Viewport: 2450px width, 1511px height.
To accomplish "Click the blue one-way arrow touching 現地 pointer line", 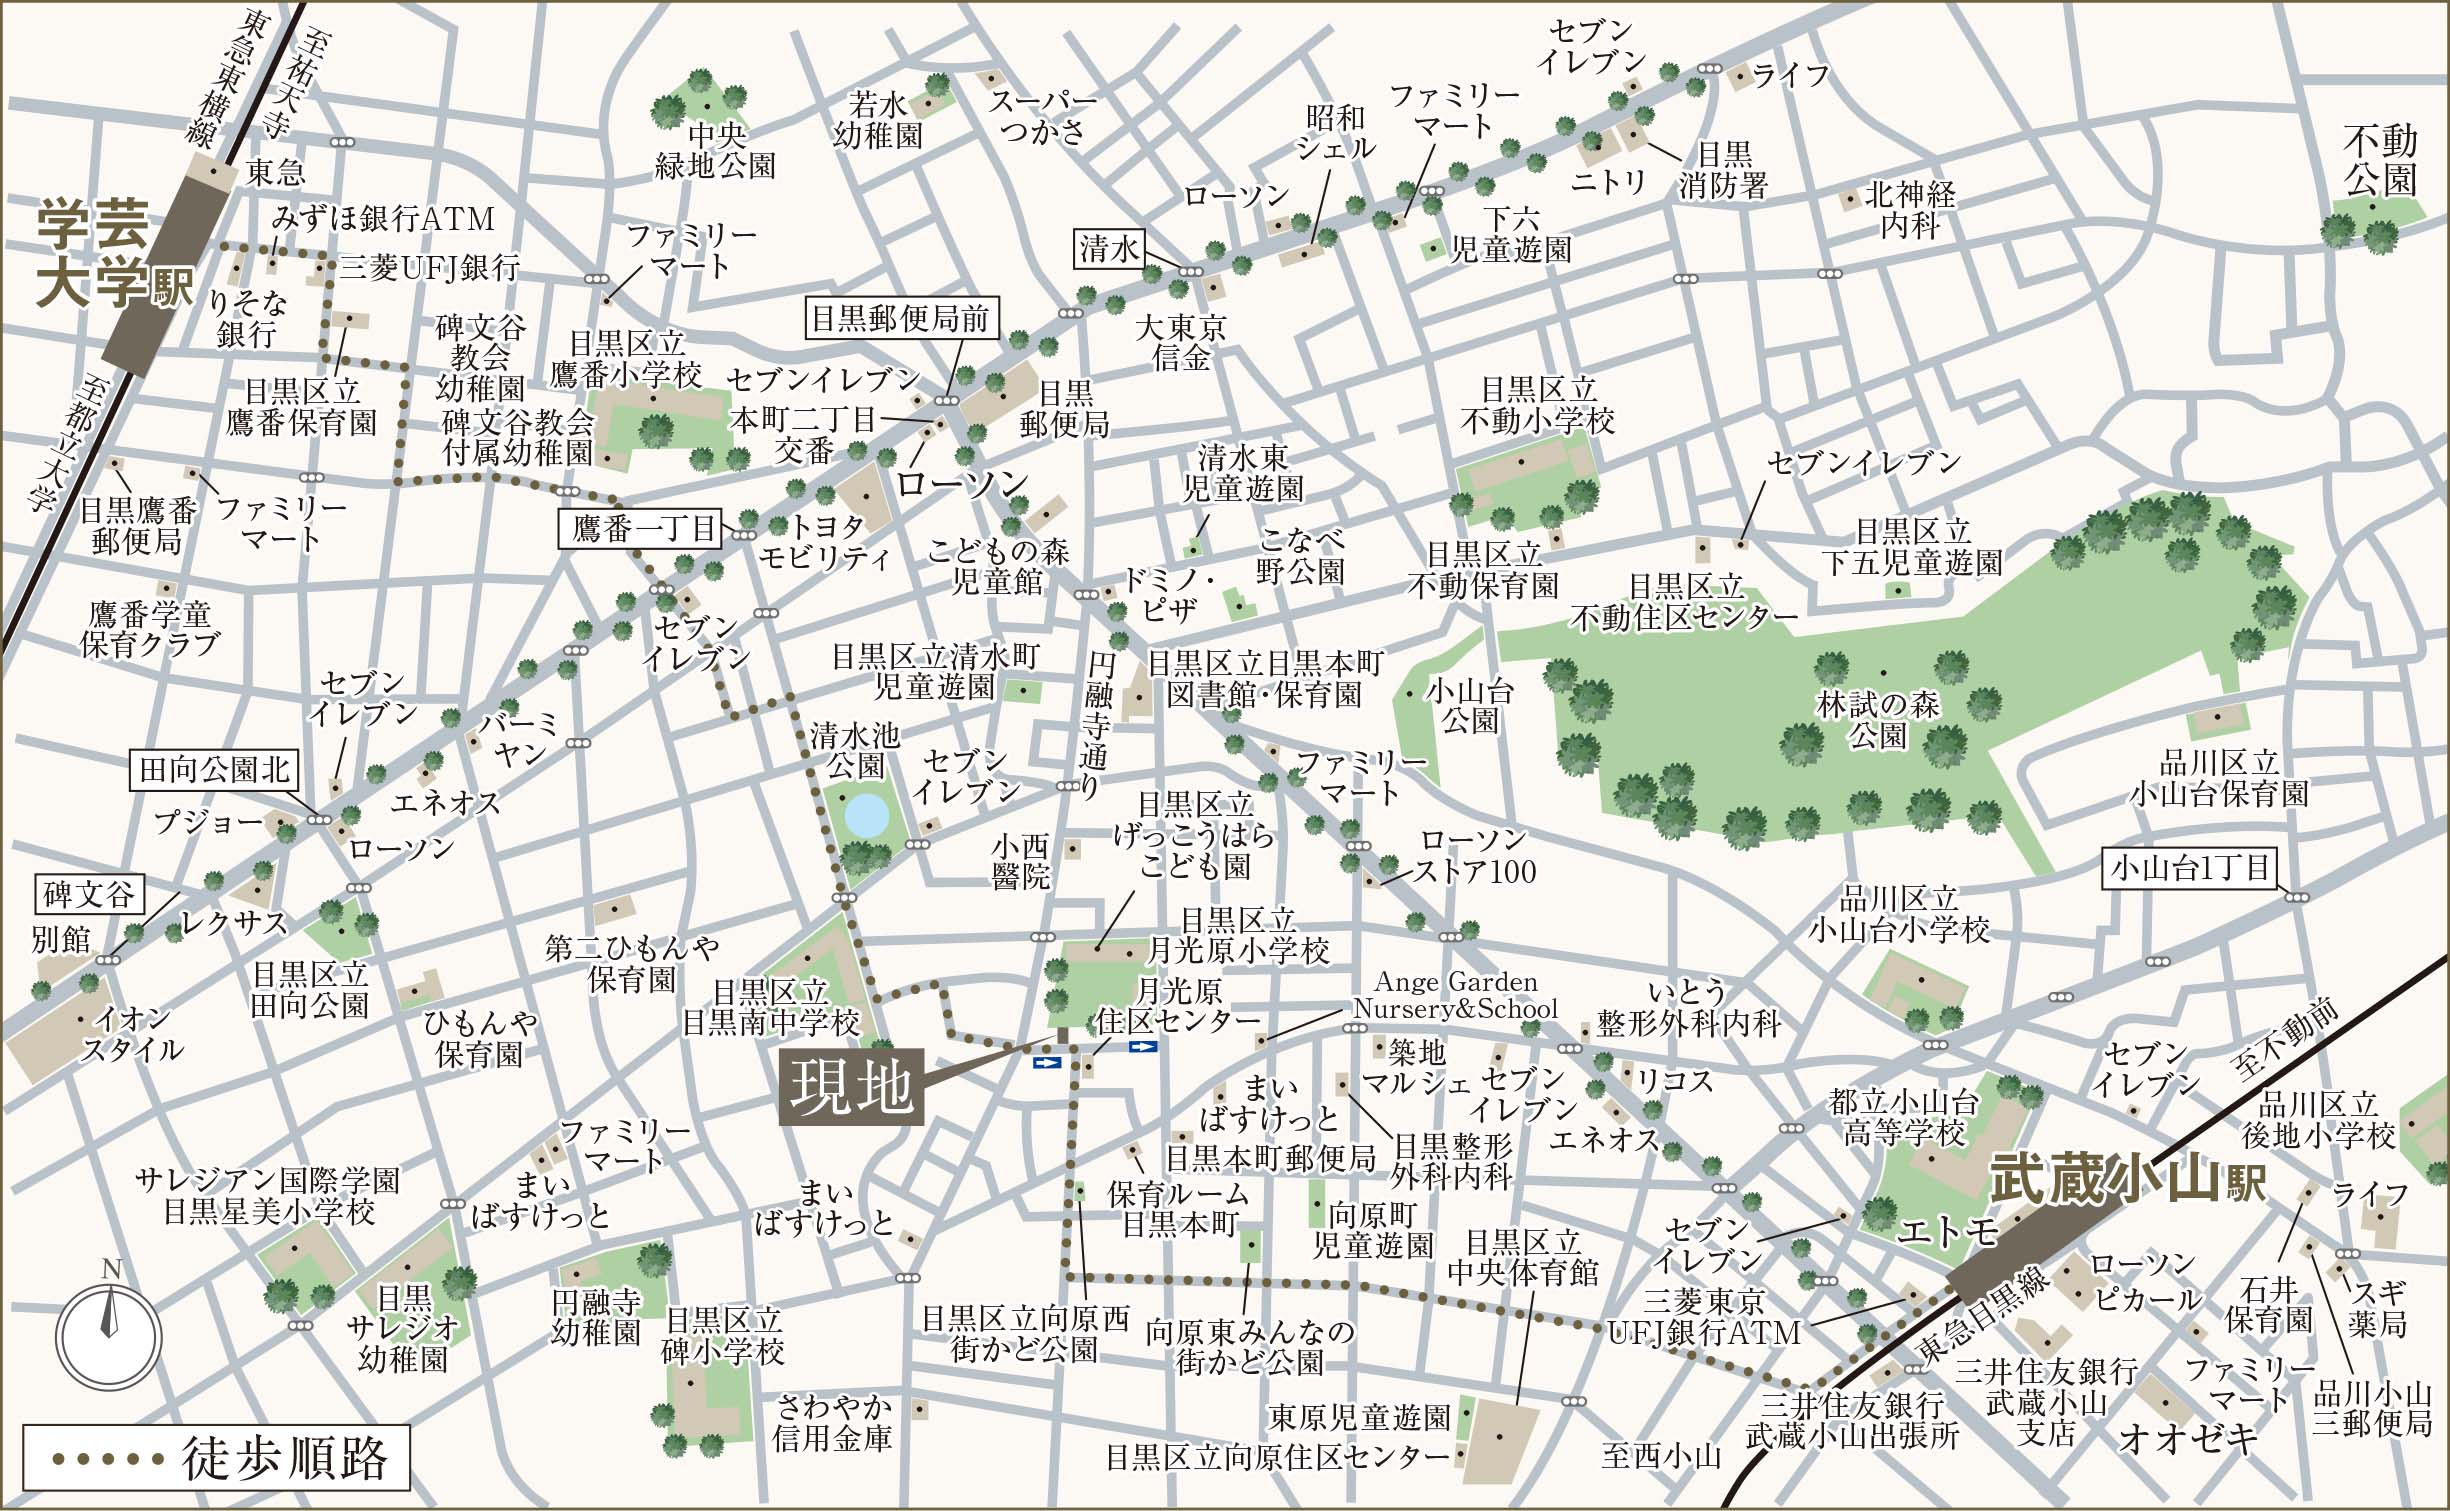I will [x=1047, y=1063].
